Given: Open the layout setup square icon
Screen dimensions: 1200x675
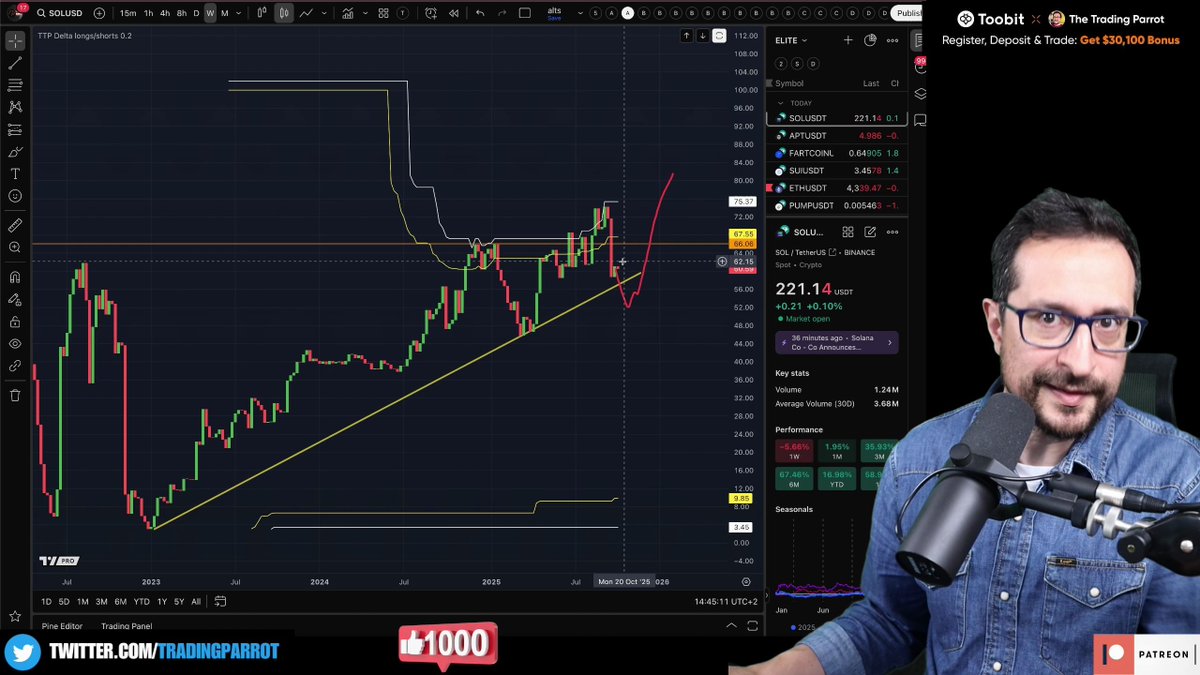Looking at the screenshot, I should click(526, 13).
